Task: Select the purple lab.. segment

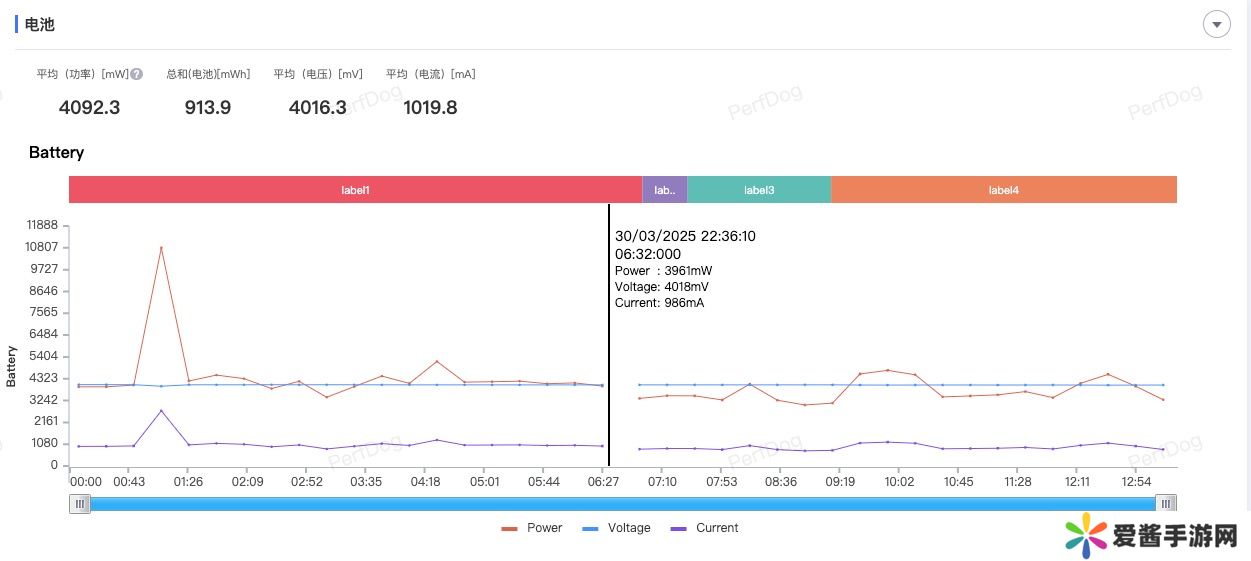Action: coord(664,190)
